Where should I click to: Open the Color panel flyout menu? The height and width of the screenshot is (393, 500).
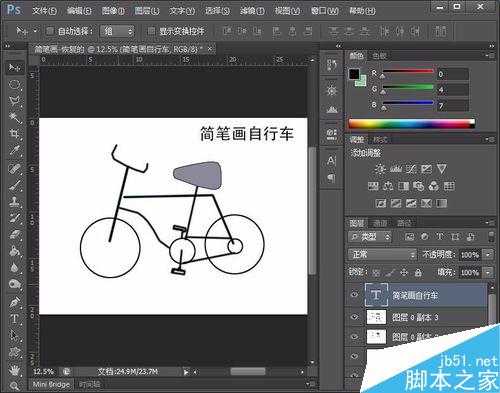(x=490, y=55)
